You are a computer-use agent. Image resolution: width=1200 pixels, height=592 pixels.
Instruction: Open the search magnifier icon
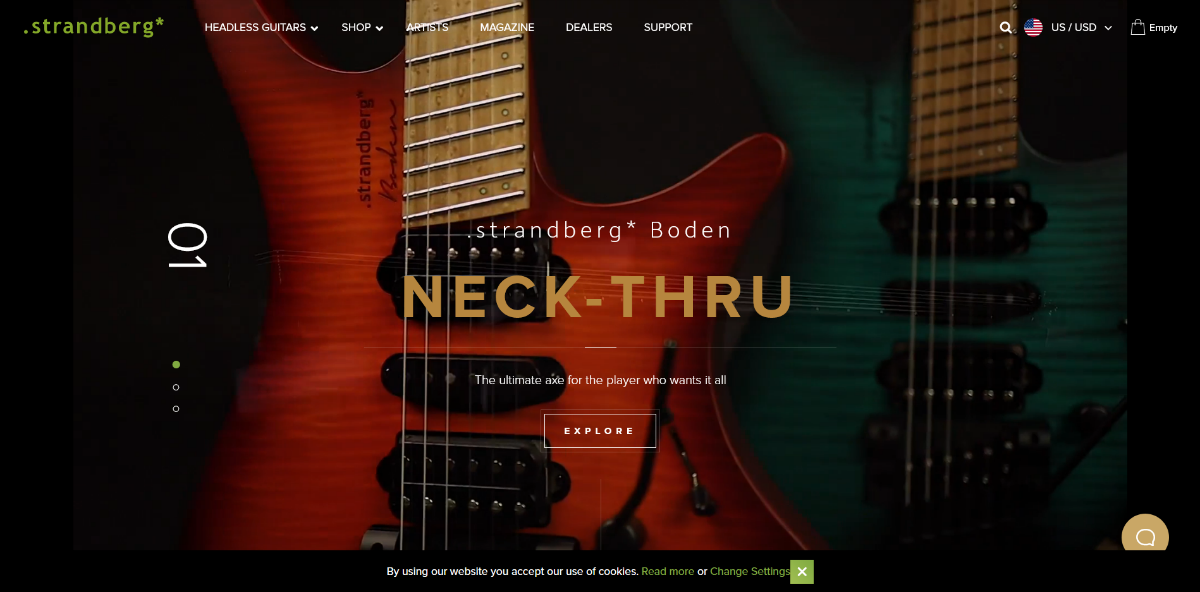pos(1006,28)
